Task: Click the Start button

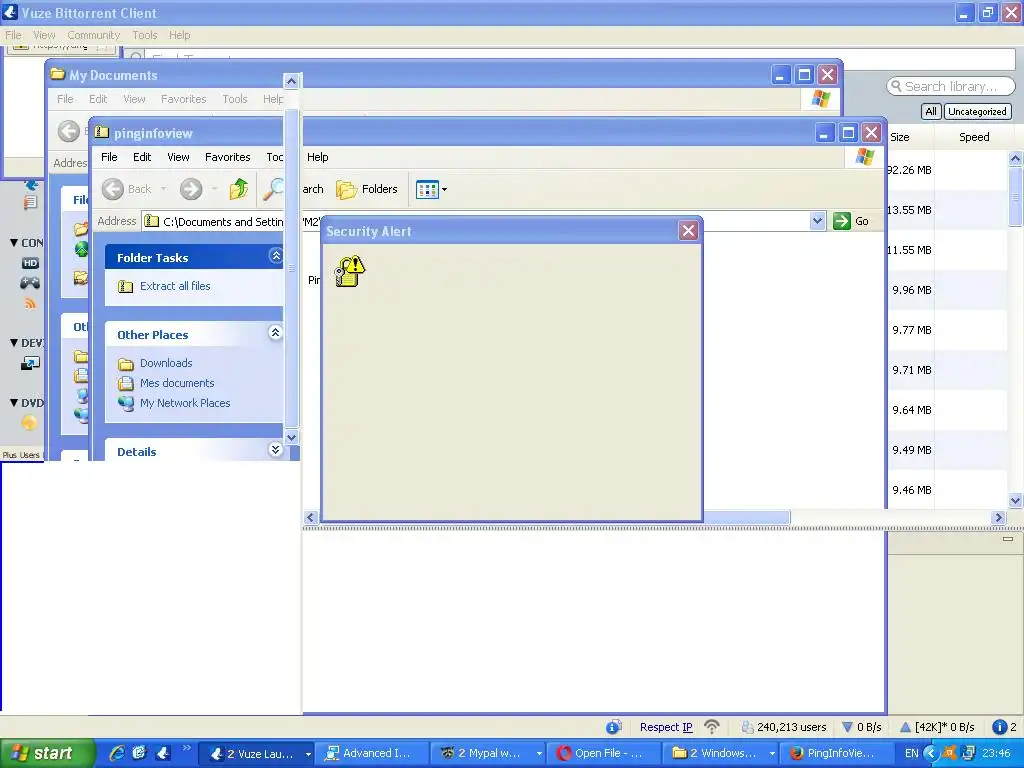Action: point(46,754)
